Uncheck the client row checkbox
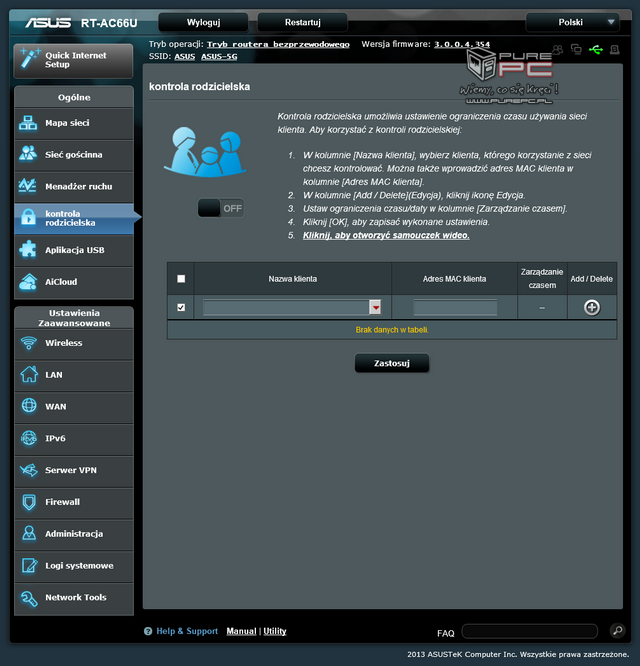The height and width of the screenshot is (666, 640). [x=181, y=307]
